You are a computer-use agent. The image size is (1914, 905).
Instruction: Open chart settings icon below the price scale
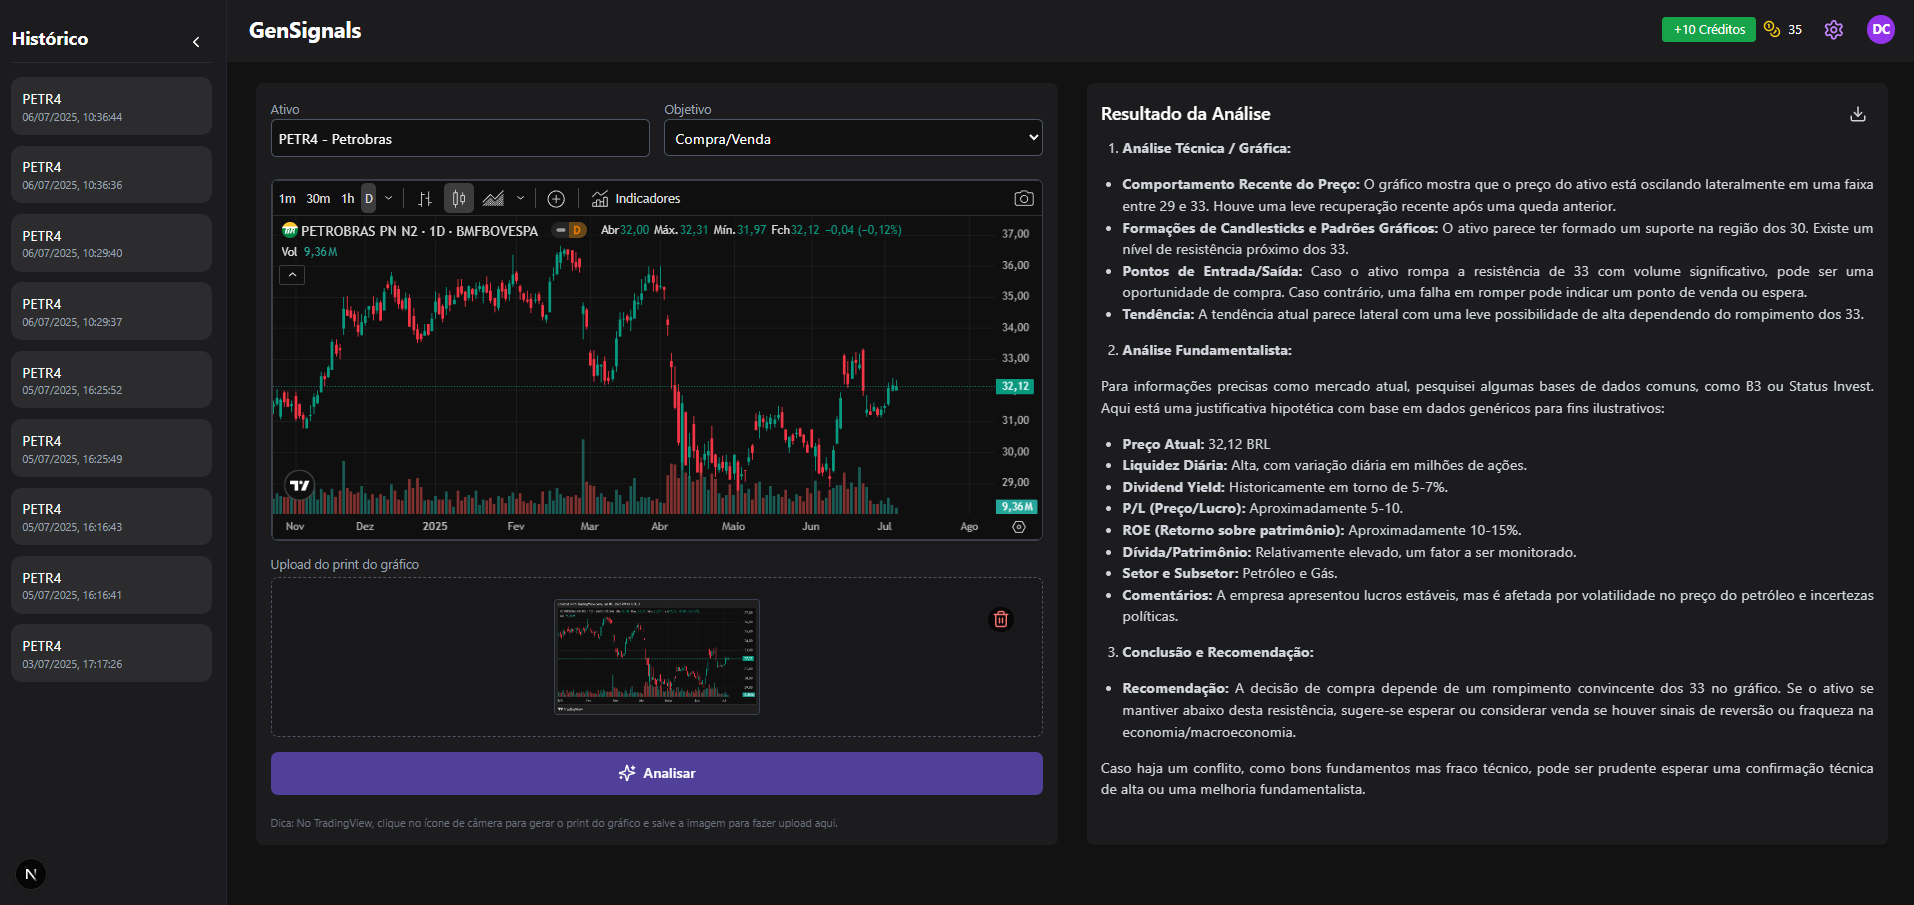1018,526
